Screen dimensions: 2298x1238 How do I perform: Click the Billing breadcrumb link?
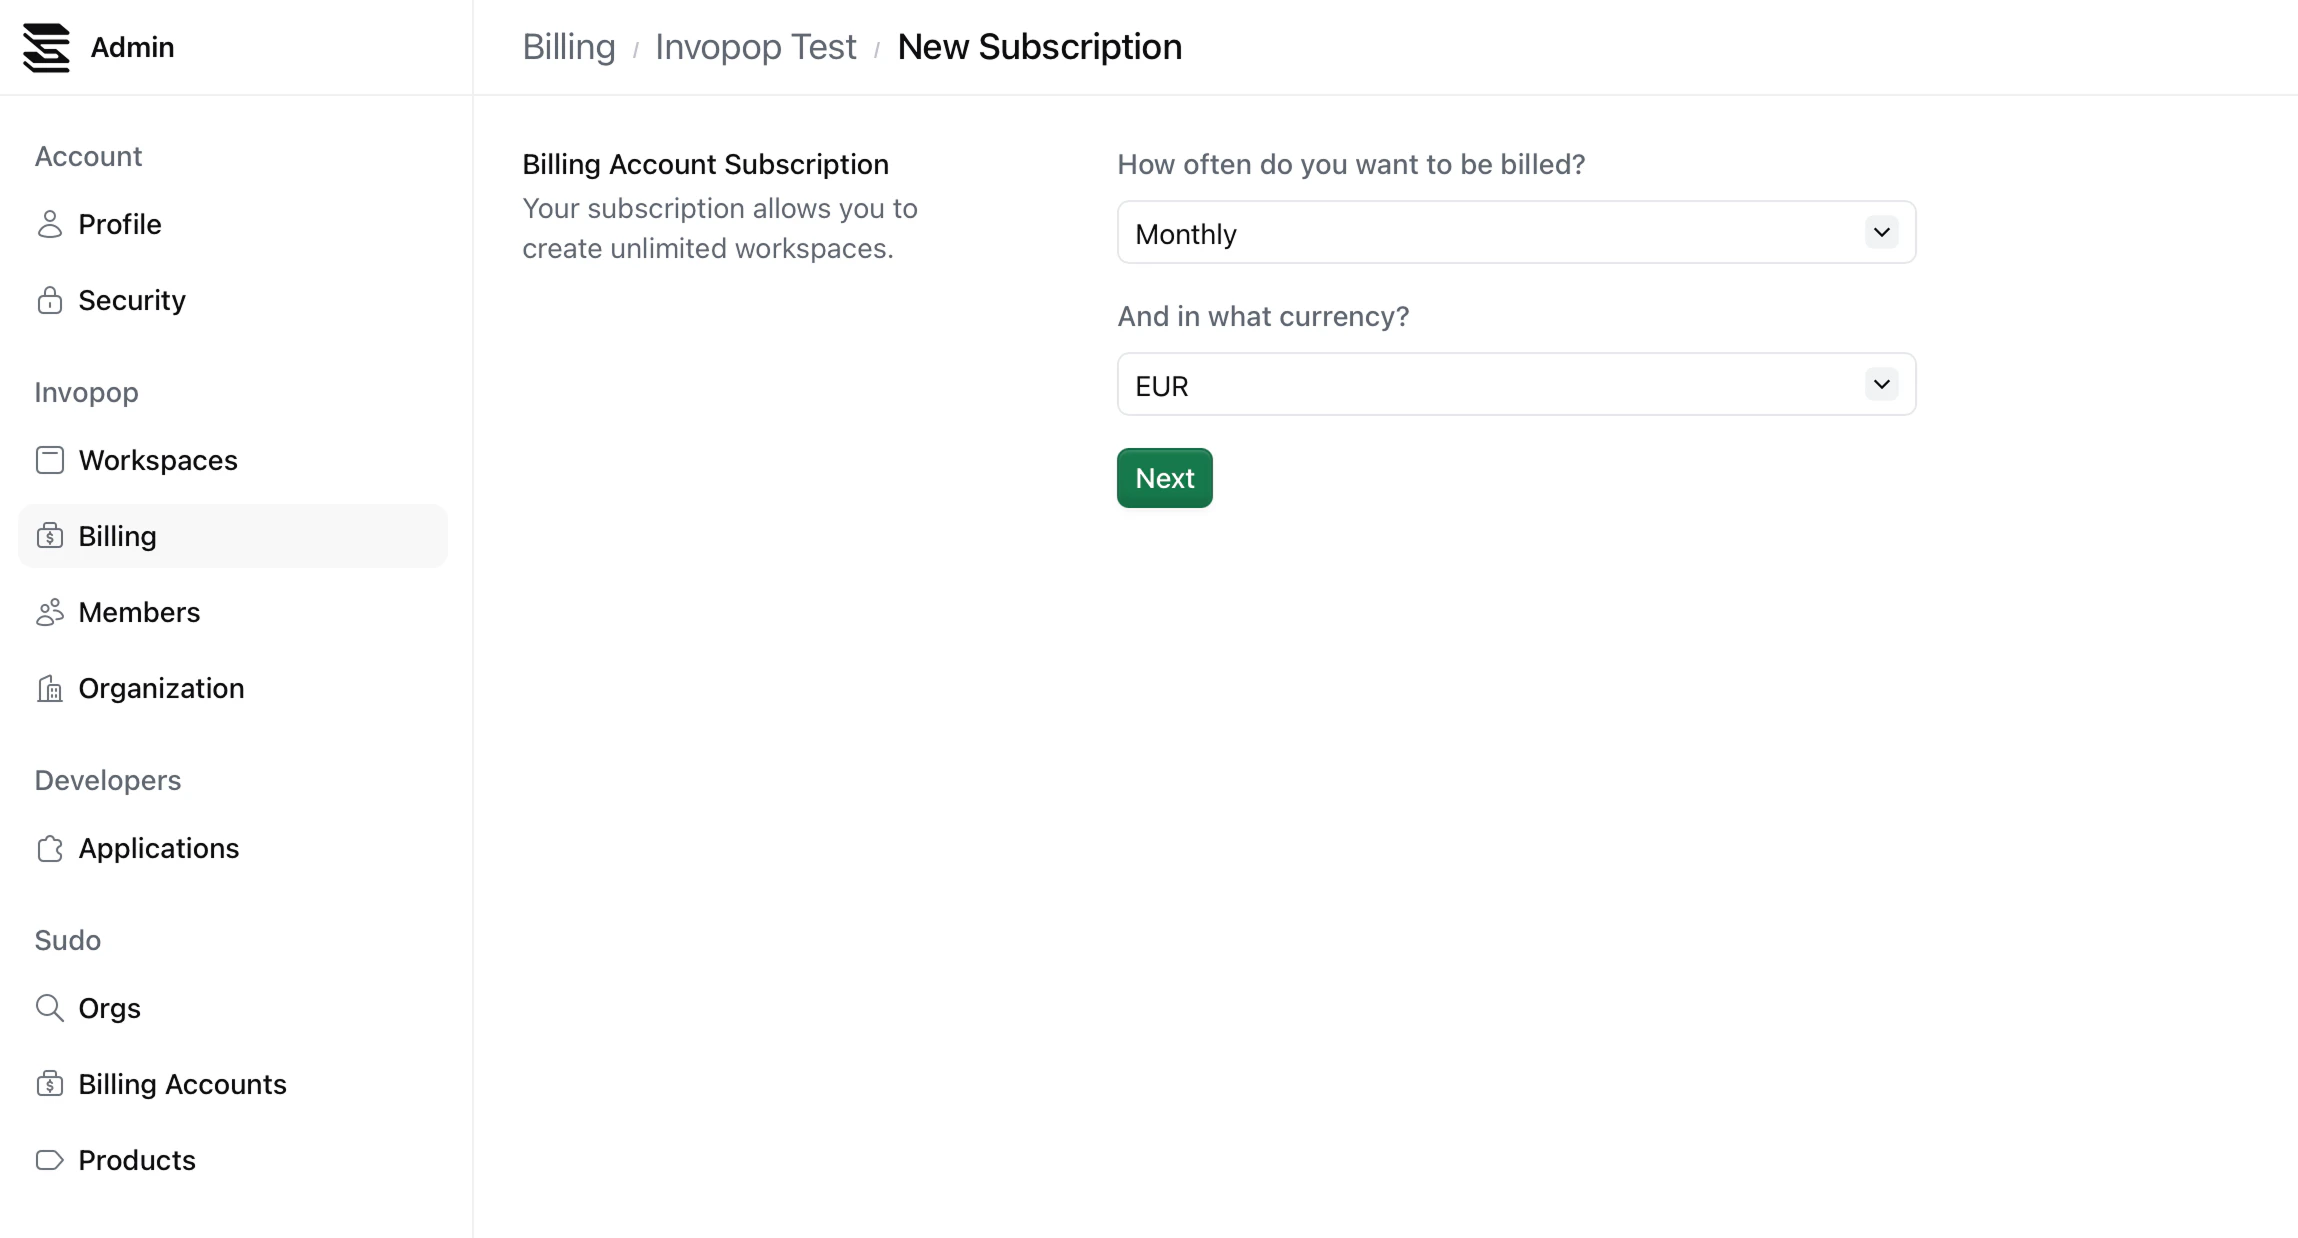click(568, 47)
